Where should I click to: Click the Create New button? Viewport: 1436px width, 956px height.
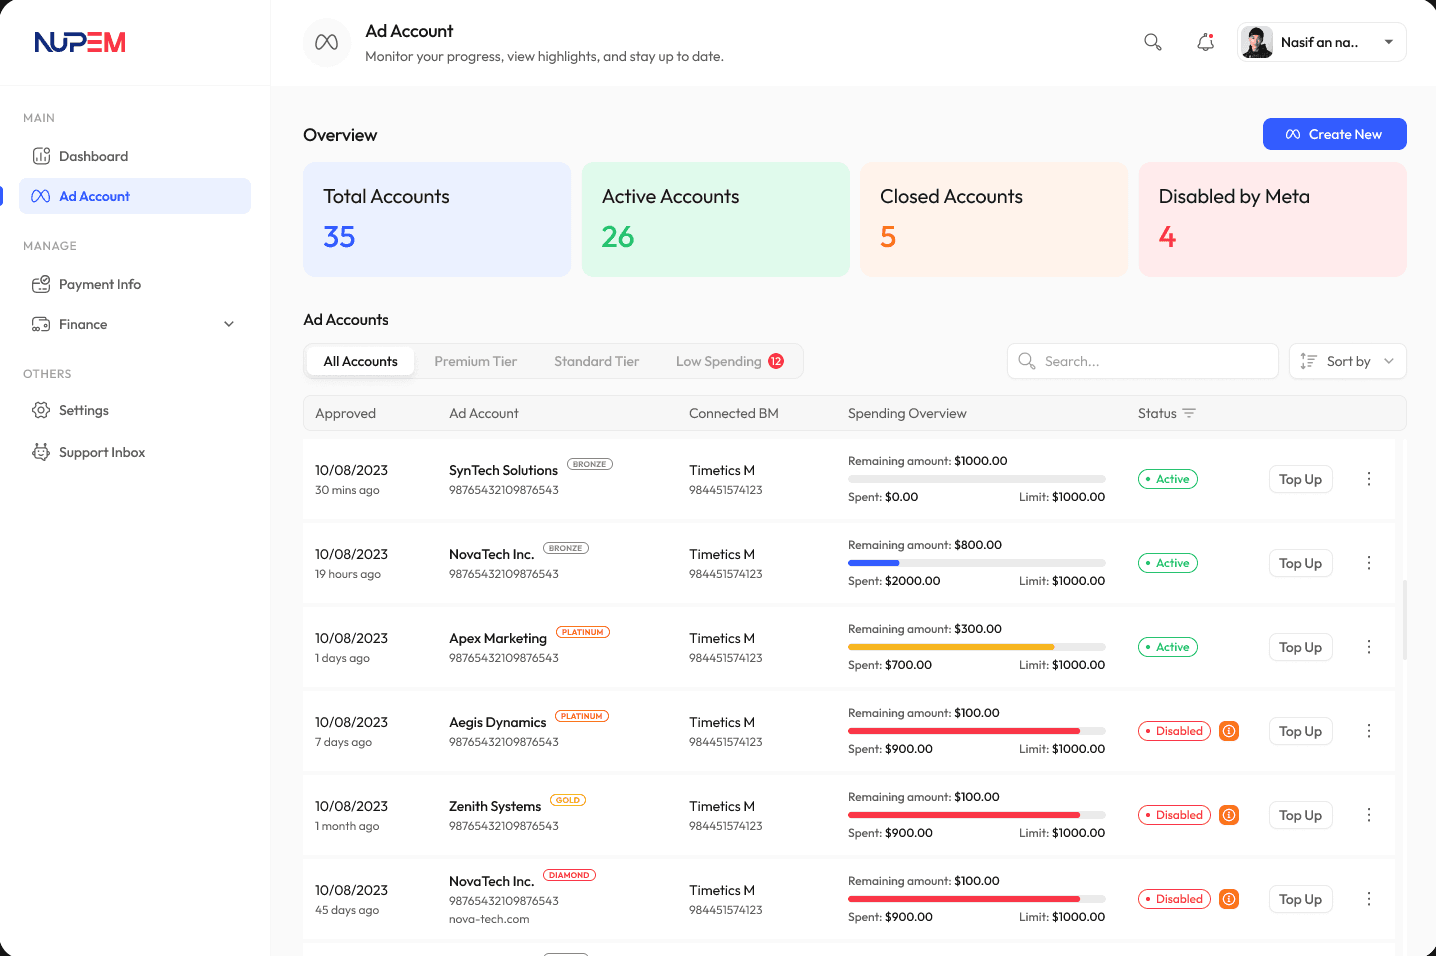(1334, 134)
